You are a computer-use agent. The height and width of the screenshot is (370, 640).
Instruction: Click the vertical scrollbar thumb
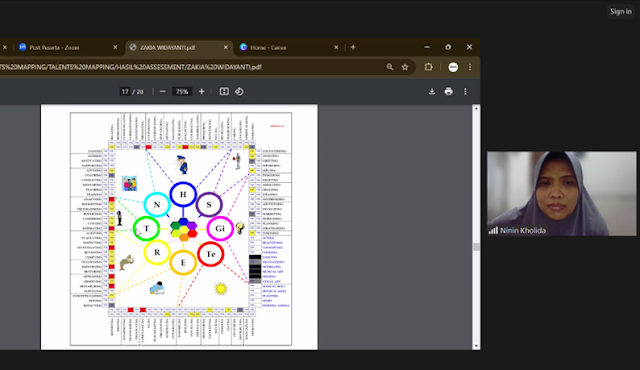(x=476, y=247)
